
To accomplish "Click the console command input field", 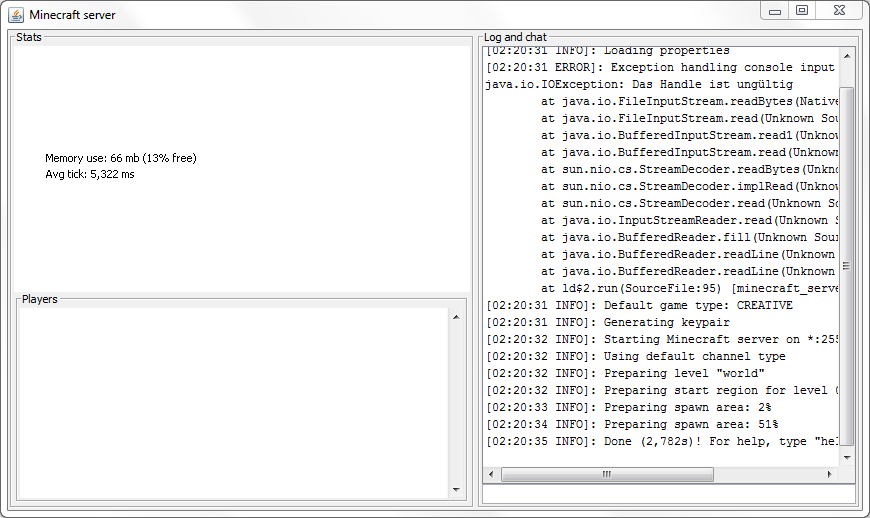I will (669, 494).
